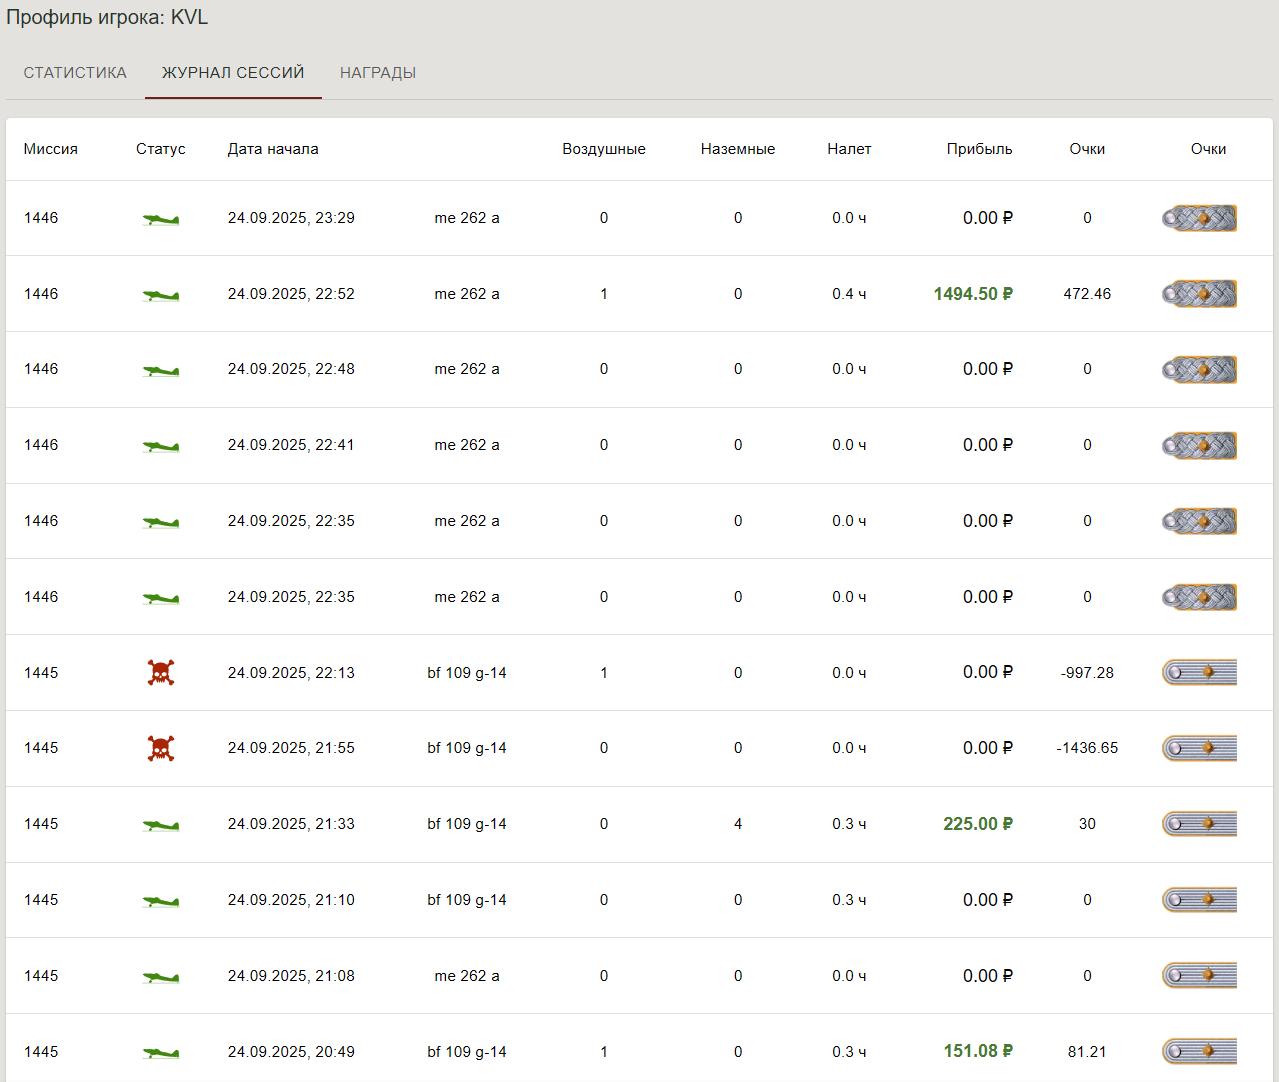1279x1082 pixels.
Task: Click the date 24.09.2025, 21:55
Action: click(x=291, y=748)
